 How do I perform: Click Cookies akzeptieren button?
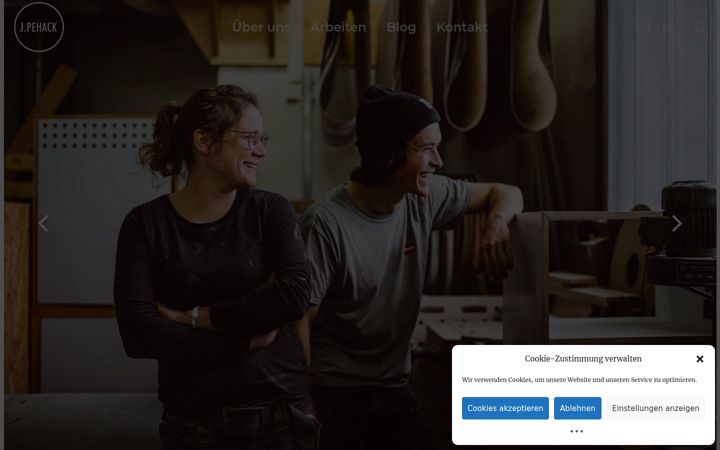(505, 408)
